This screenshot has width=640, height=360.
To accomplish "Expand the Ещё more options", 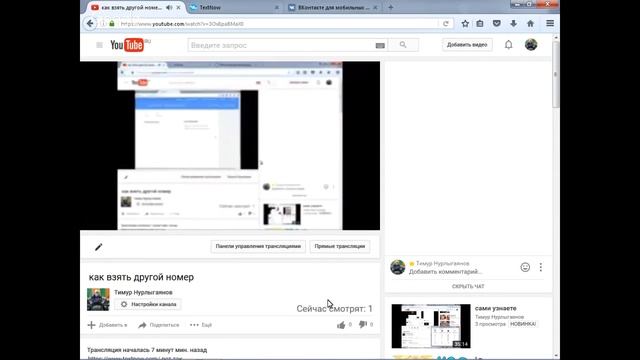I will coord(201,325).
